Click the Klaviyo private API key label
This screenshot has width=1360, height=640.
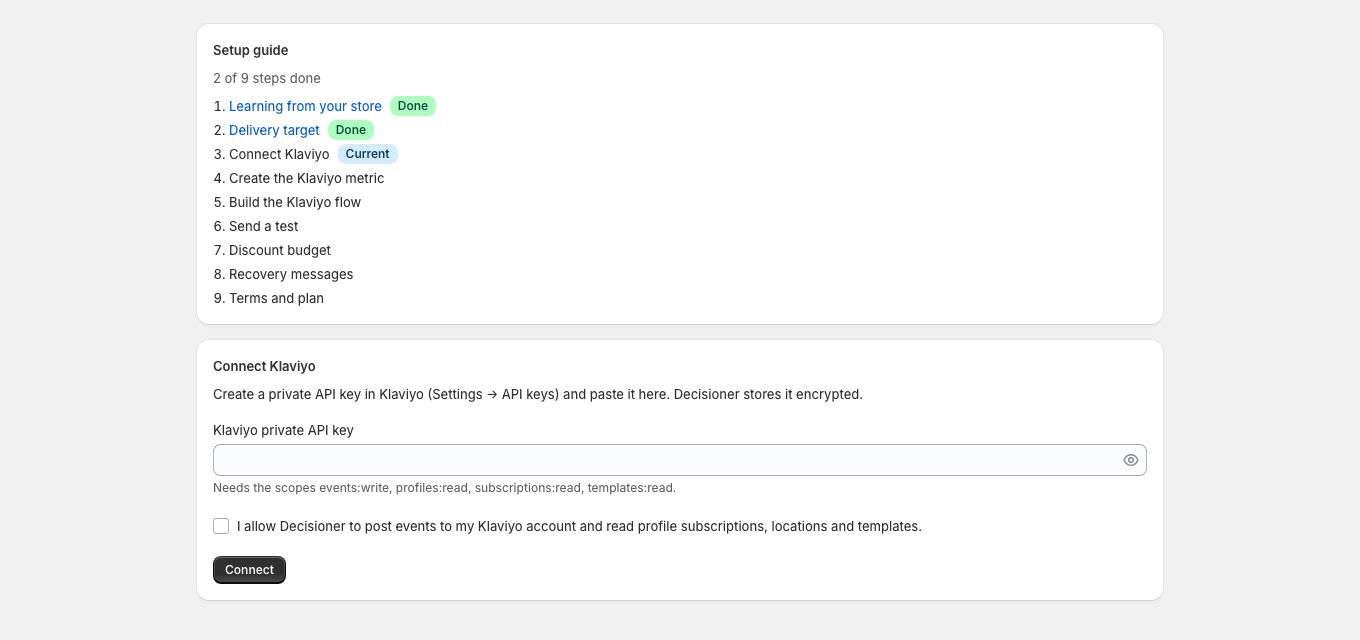(x=283, y=430)
